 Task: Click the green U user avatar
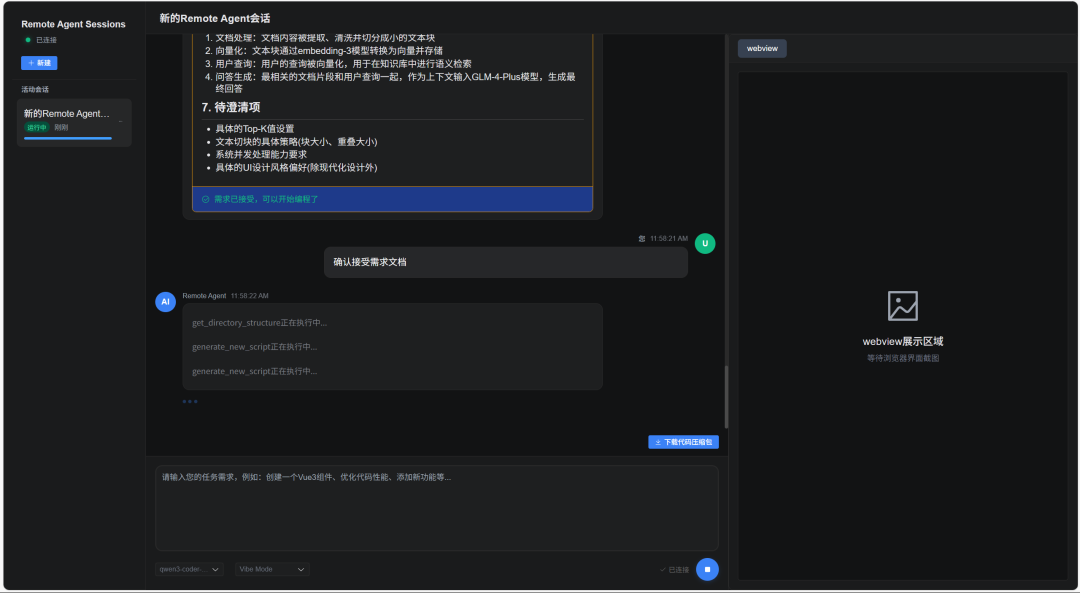pos(705,243)
